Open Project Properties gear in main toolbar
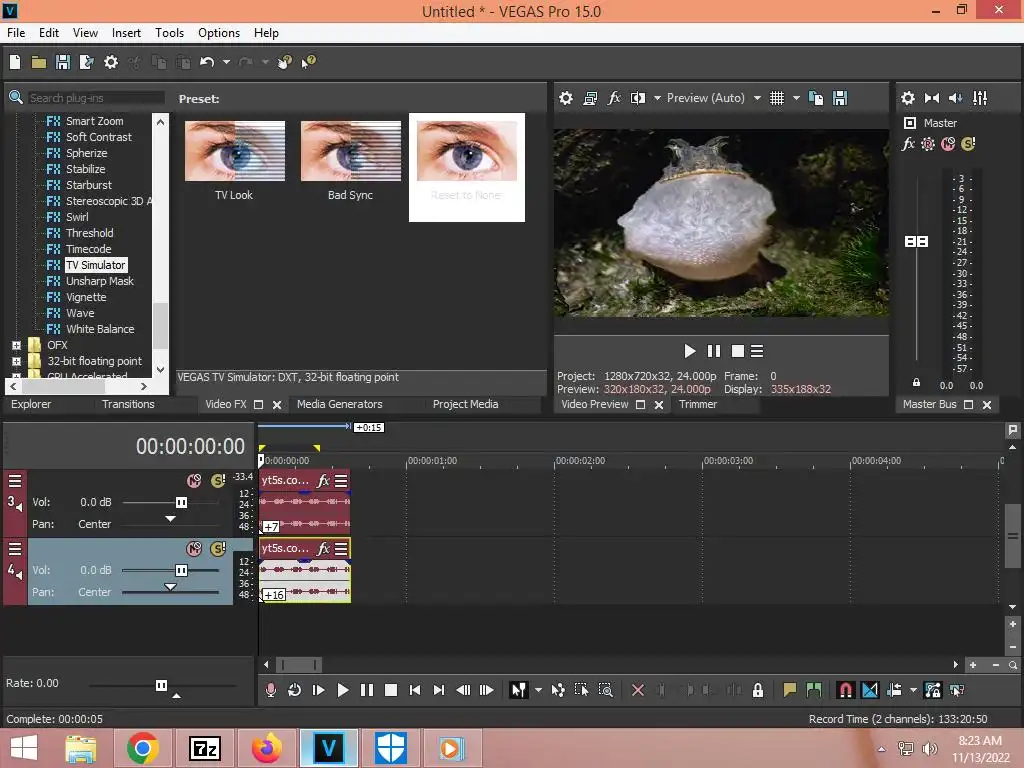1024x768 pixels. coord(111,62)
